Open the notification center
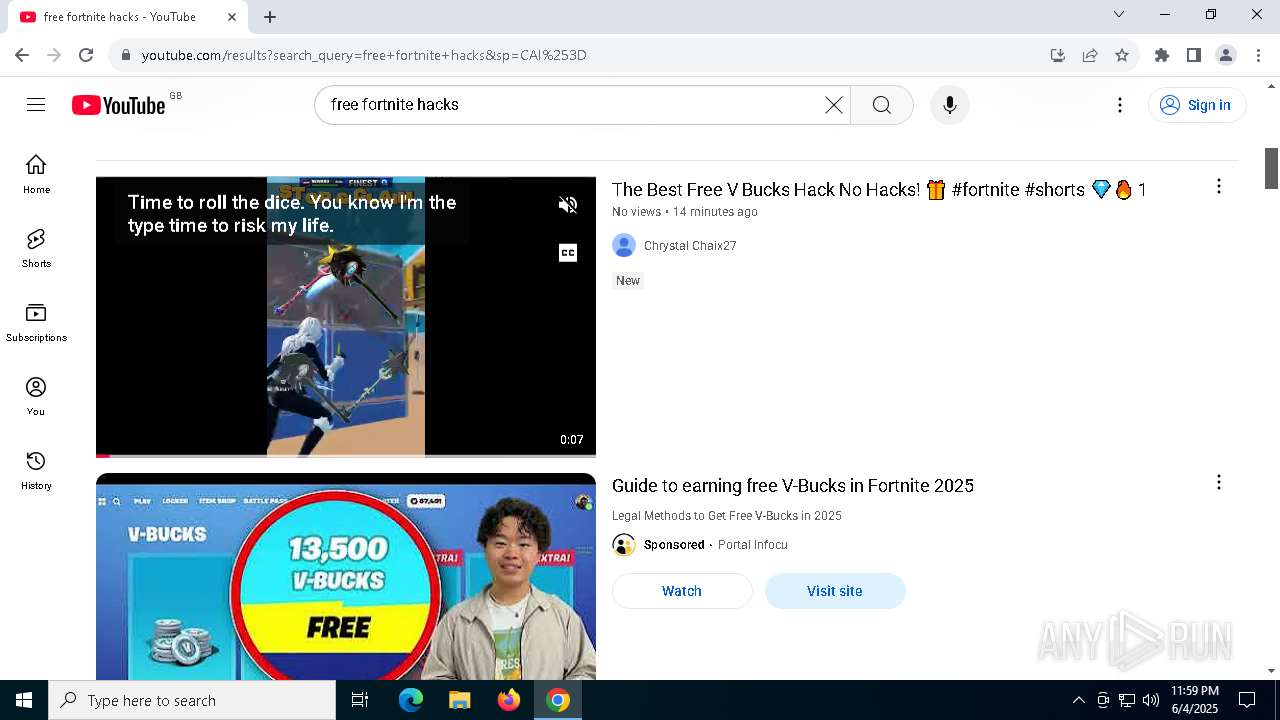This screenshot has width=1280, height=720. pos(1247,700)
